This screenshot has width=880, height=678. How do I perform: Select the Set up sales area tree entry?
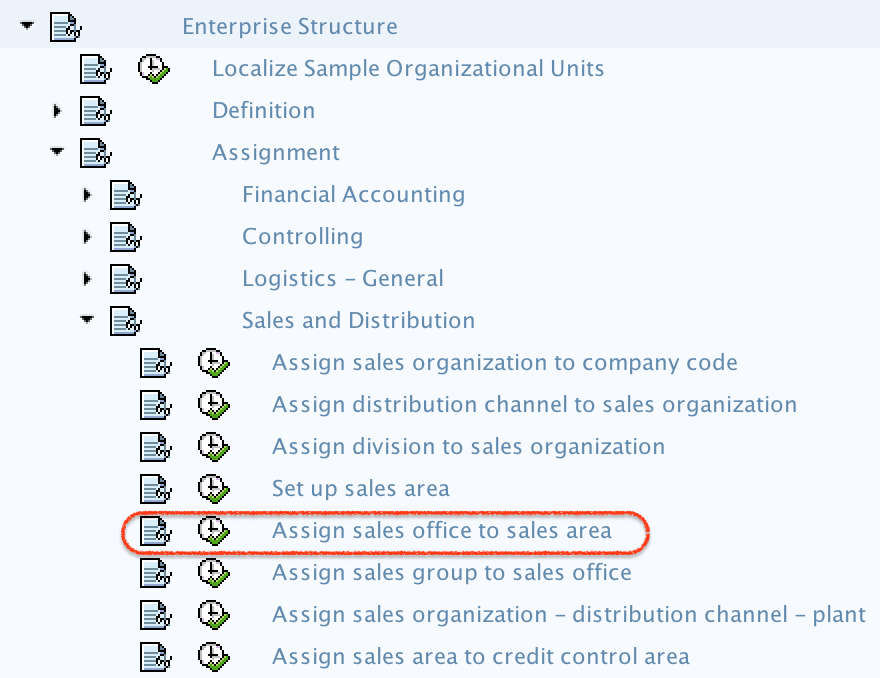coord(360,489)
